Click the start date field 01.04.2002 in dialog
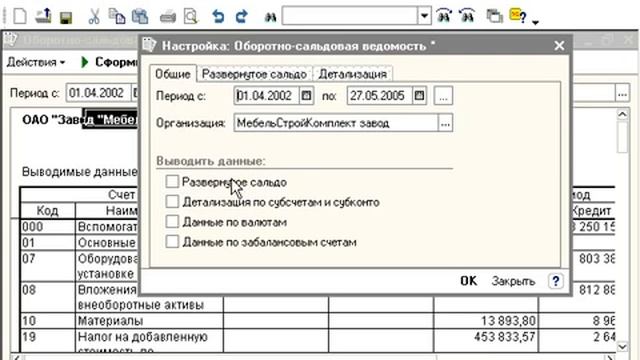Viewport: 640px width, 360px height. pos(267,96)
